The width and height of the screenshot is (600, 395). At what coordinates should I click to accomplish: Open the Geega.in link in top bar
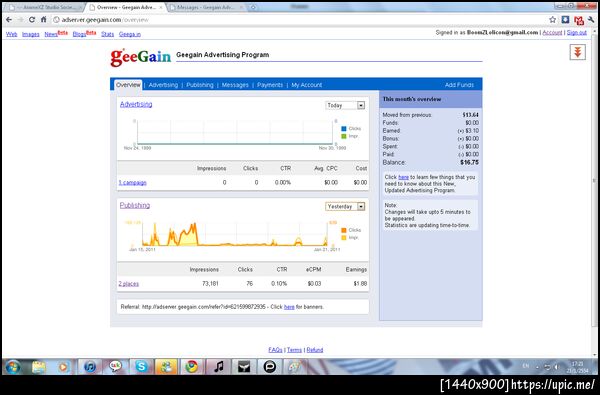coord(130,34)
